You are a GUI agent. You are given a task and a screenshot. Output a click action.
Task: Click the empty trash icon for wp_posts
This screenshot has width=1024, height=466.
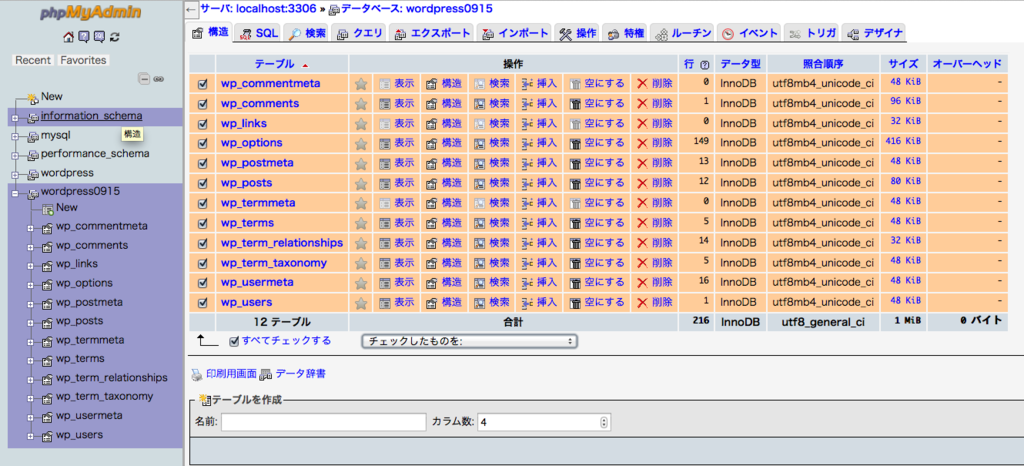click(575, 183)
